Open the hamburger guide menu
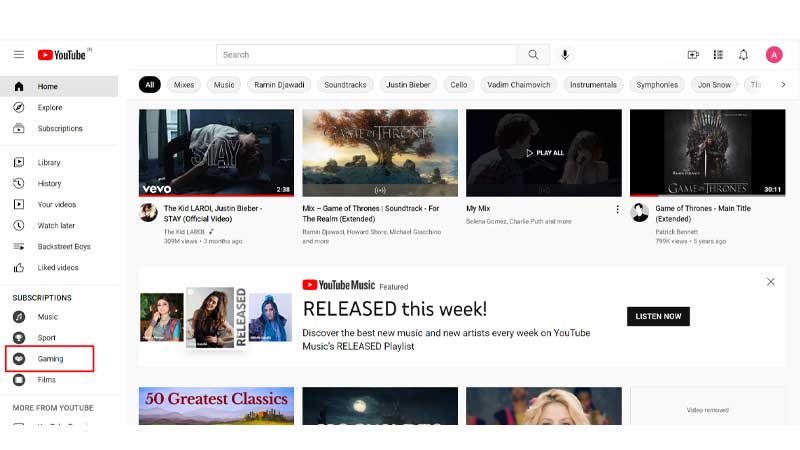The height and width of the screenshot is (450, 800). tap(19, 55)
